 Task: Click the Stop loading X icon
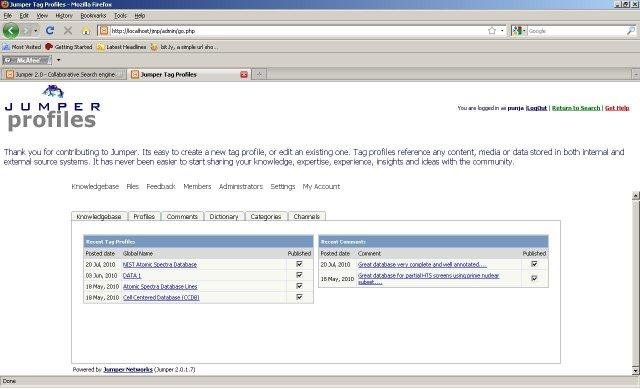coord(68,31)
